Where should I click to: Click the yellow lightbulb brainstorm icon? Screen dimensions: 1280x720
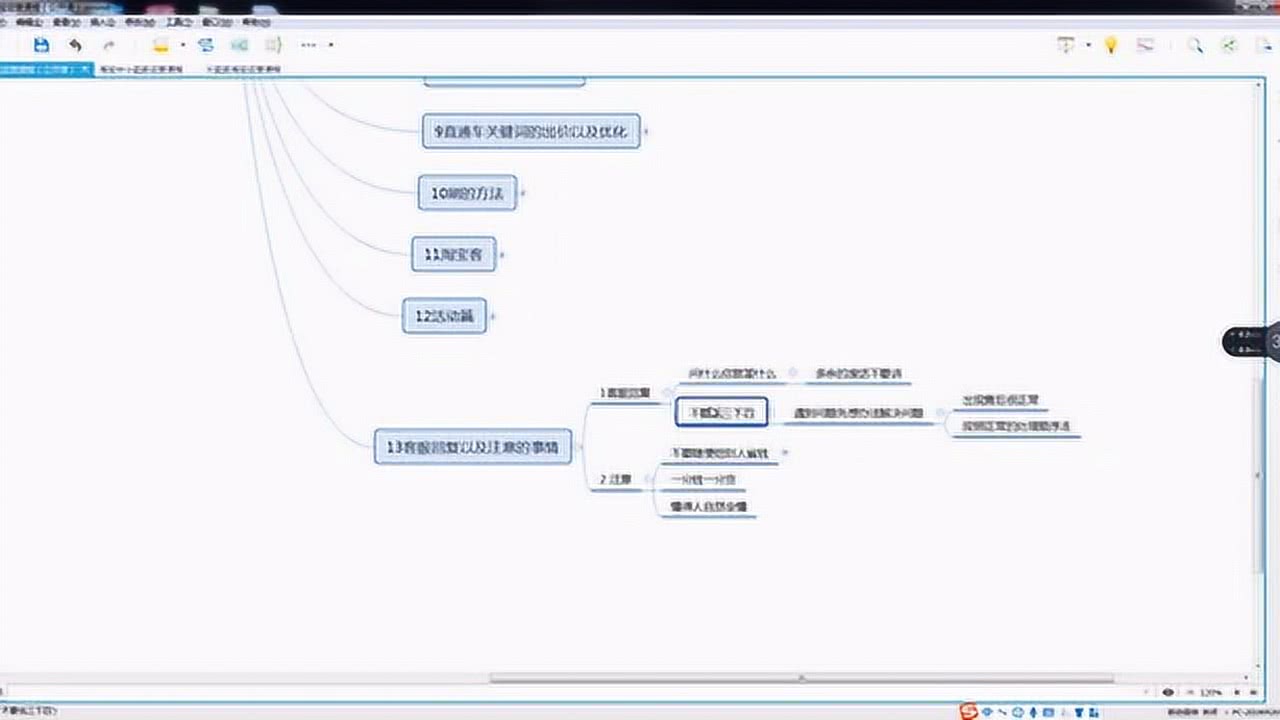(x=1110, y=45)
